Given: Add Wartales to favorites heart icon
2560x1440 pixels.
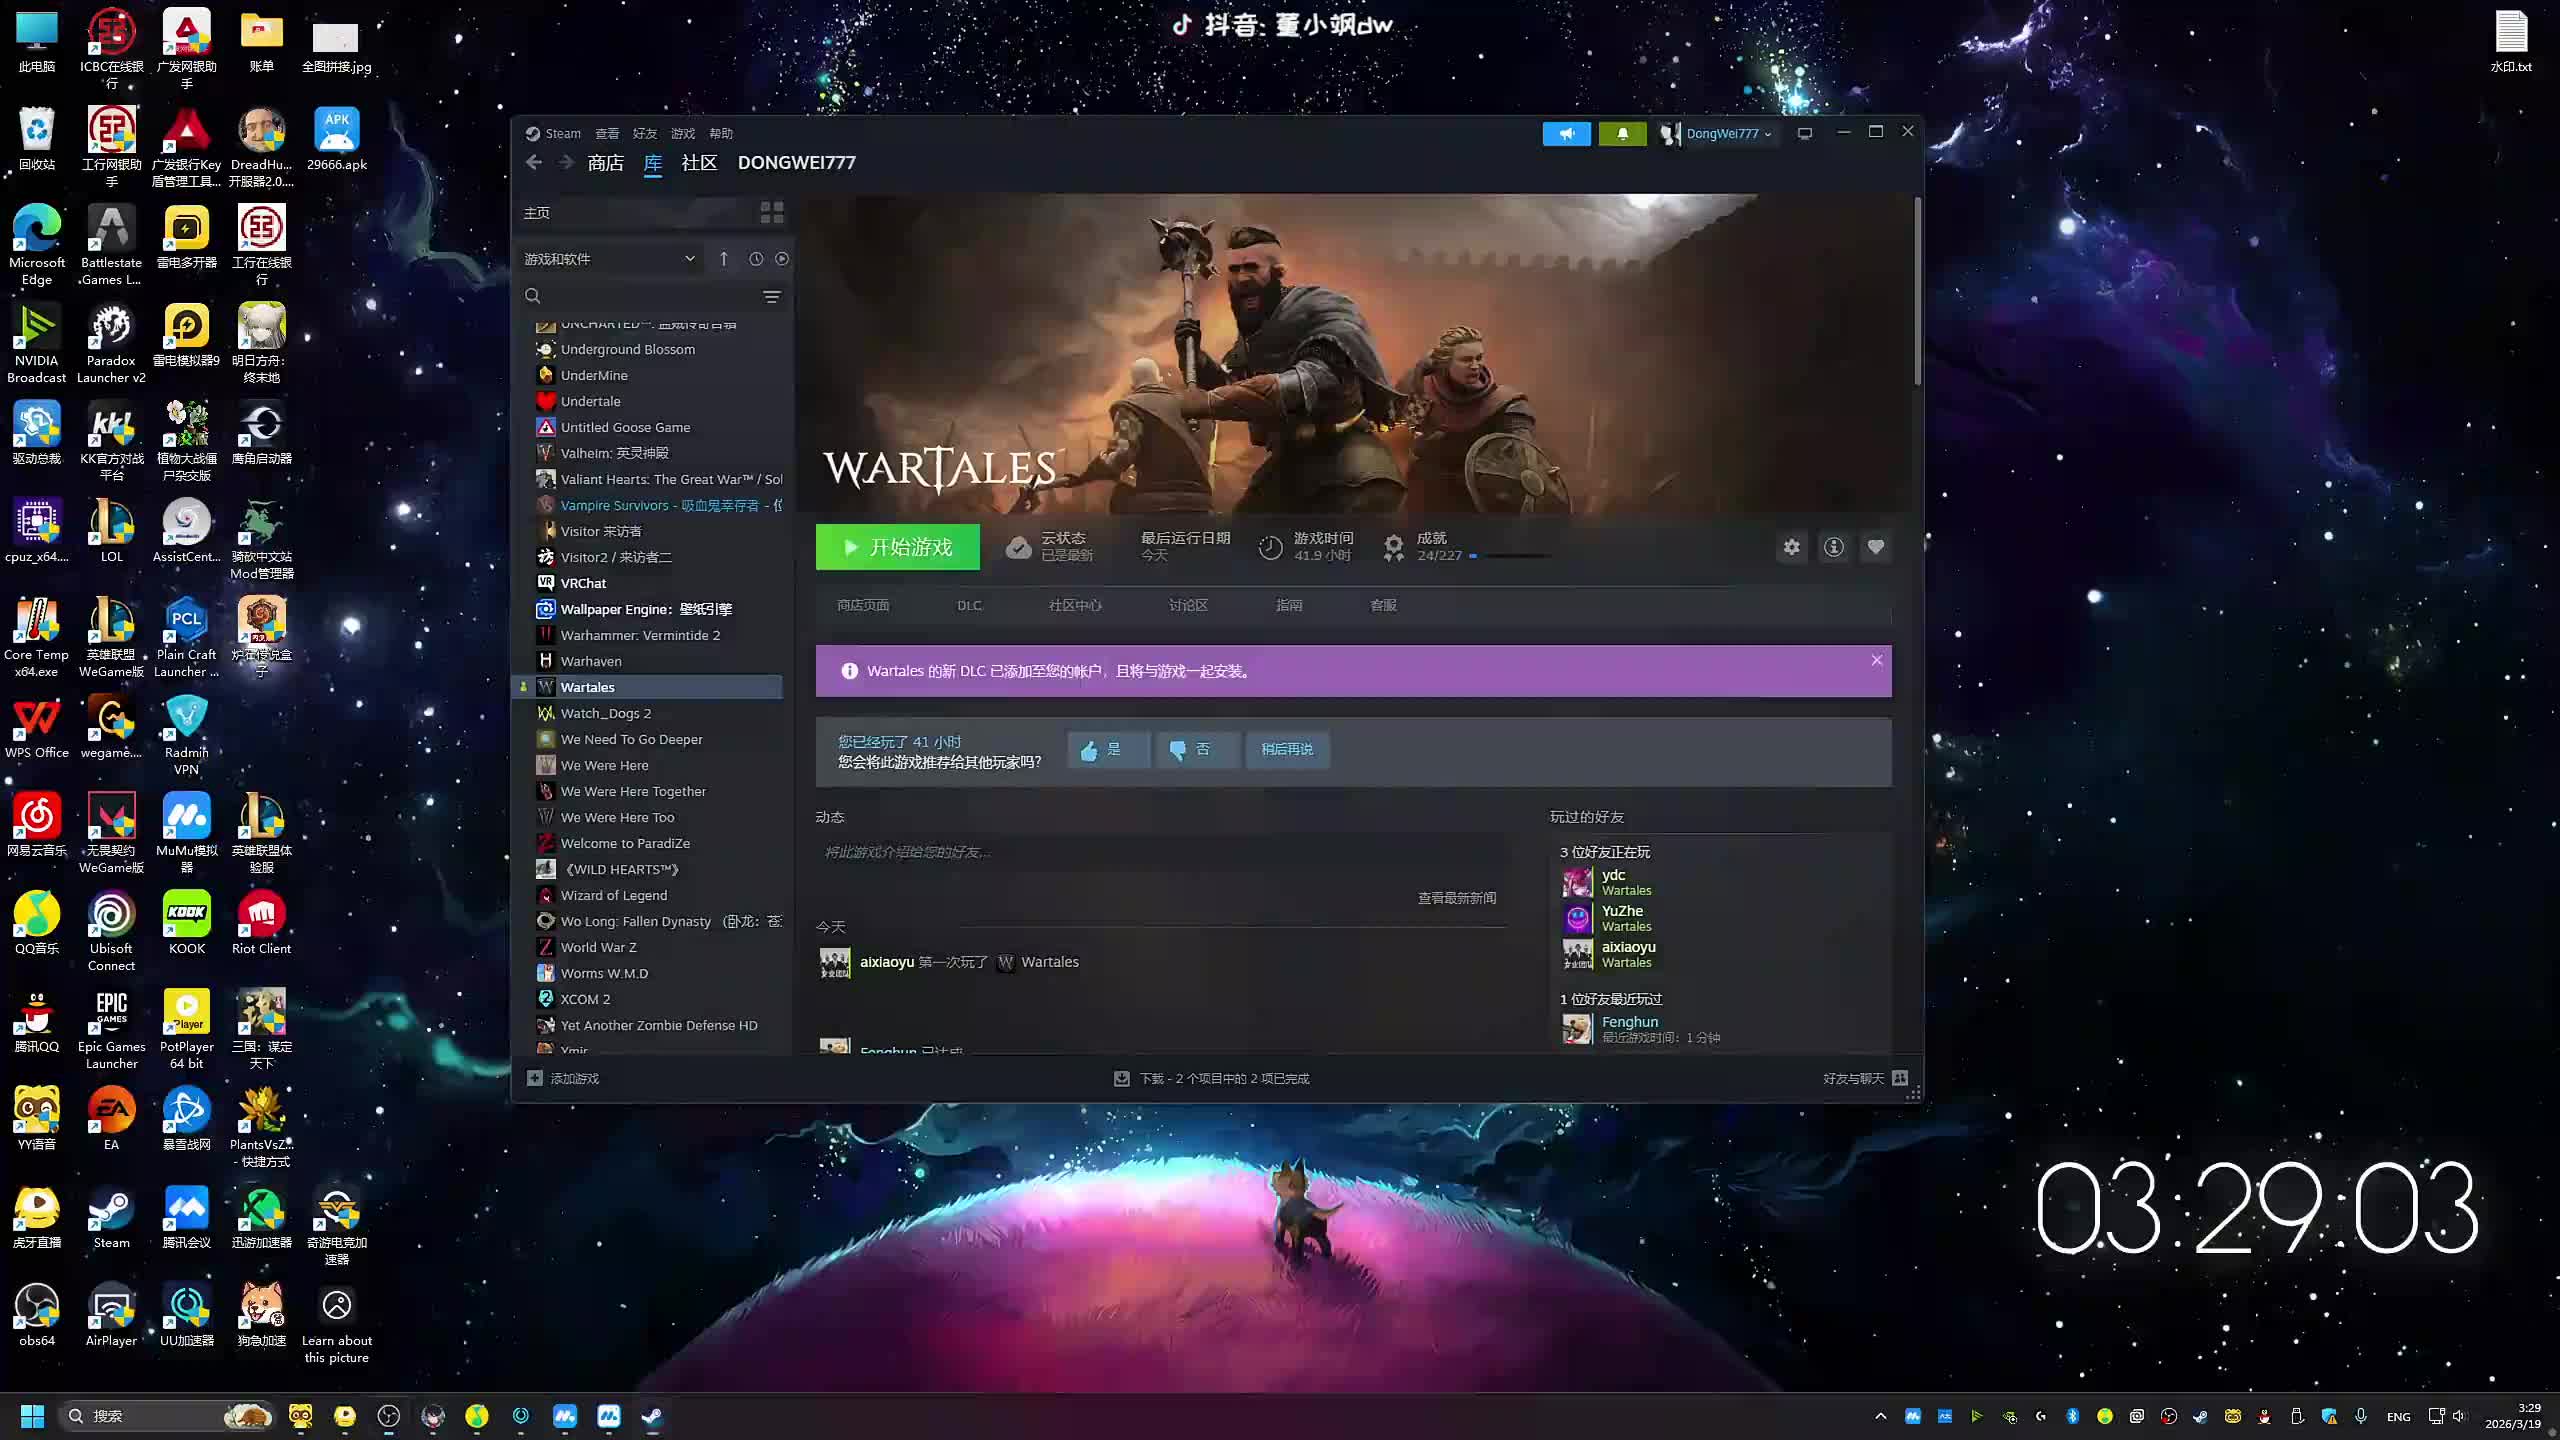Looking at the screenshot, I should [1875, 547].
